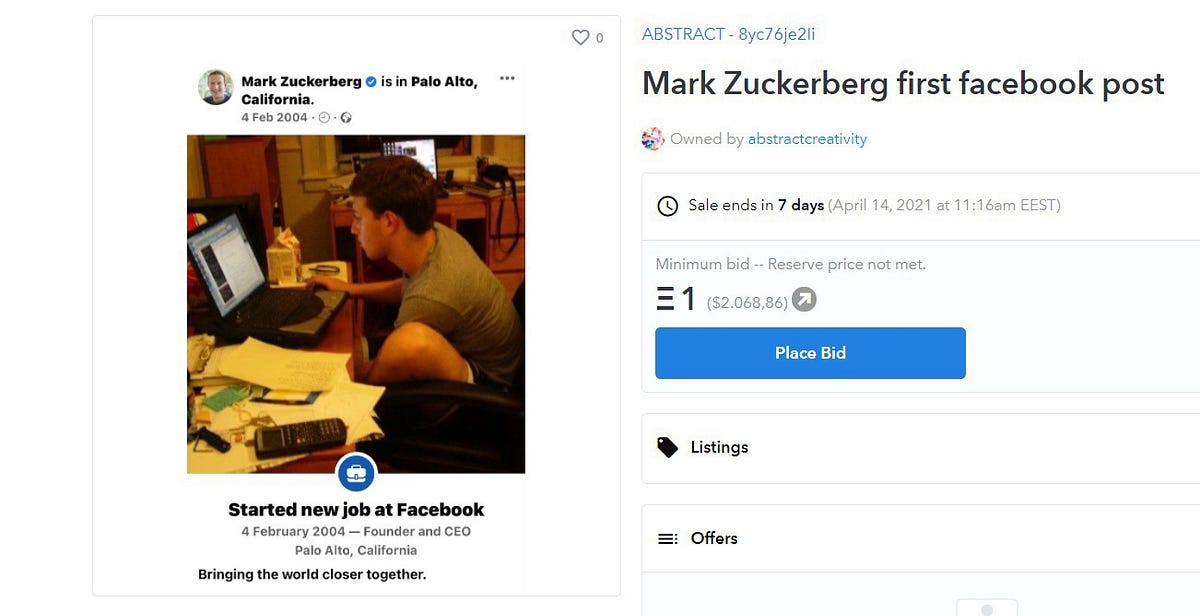The height and width of the screenshot is (616, 1200).
Task: Select the tag icon beside Listings
Action: (x=668, y=447)
